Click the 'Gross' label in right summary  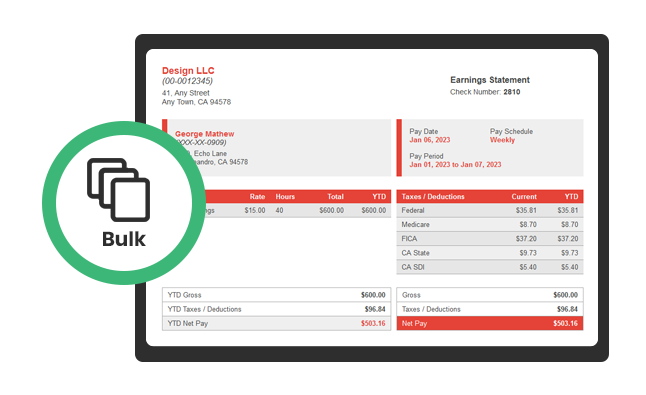pyautogui.click(x=411, y=295)
